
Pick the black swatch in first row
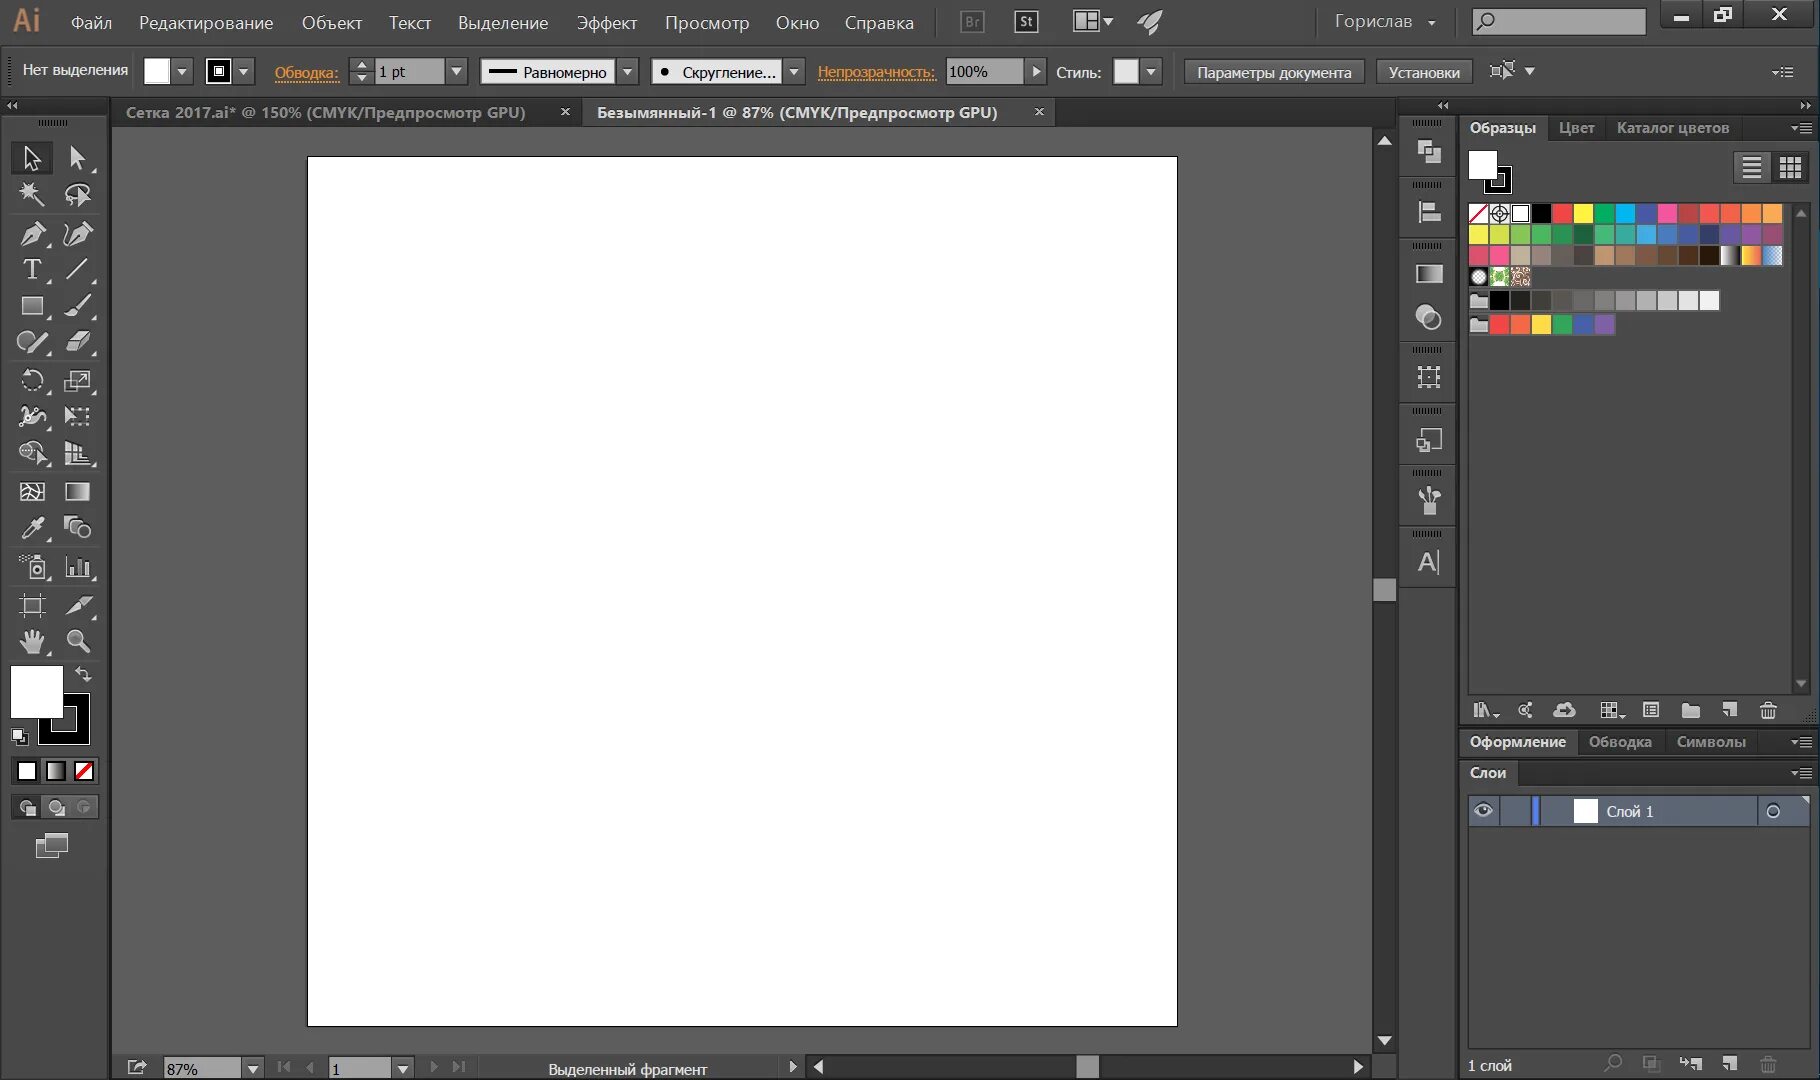1541,213
